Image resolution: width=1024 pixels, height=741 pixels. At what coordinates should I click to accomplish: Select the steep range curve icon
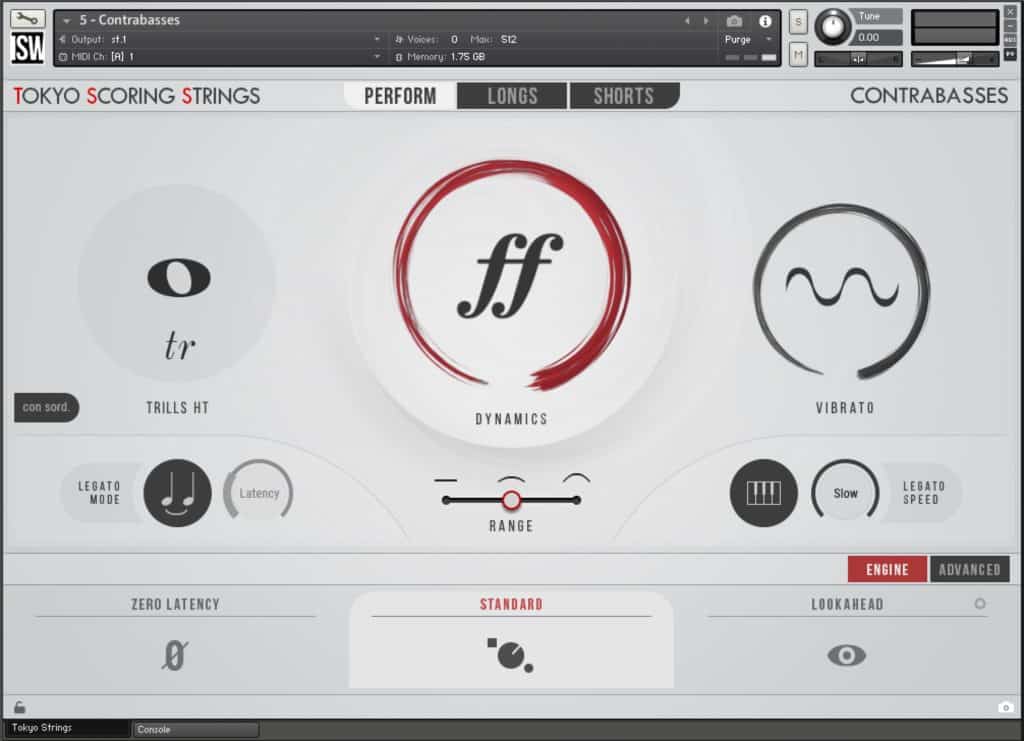tap(576, 479)
